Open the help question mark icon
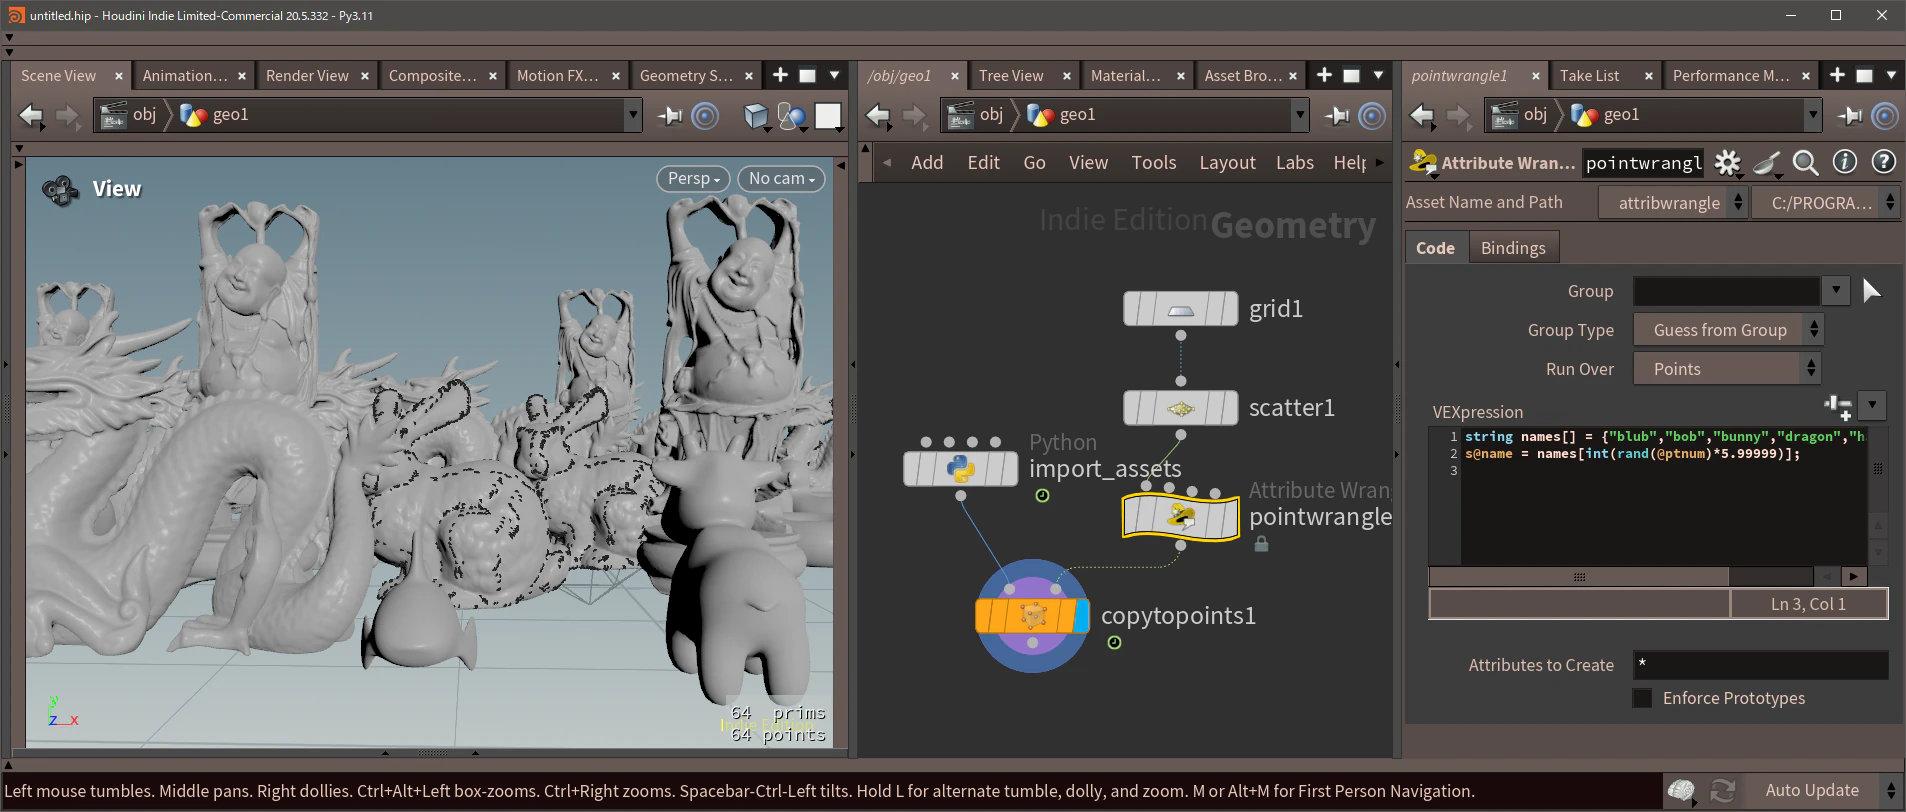Viewport: 1906px width, 812px height. click(x=1883, y=162)
